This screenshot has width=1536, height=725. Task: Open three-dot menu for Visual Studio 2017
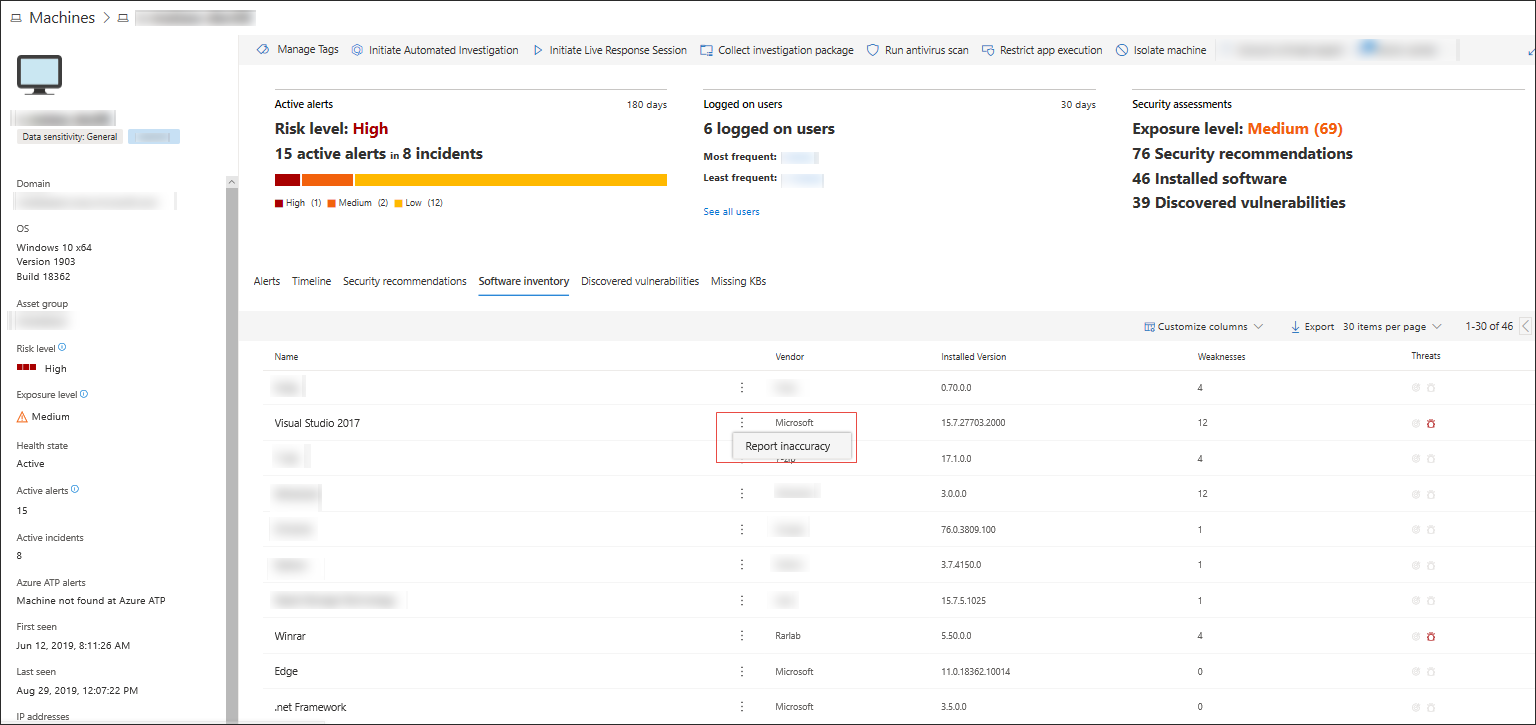point(742,423)
